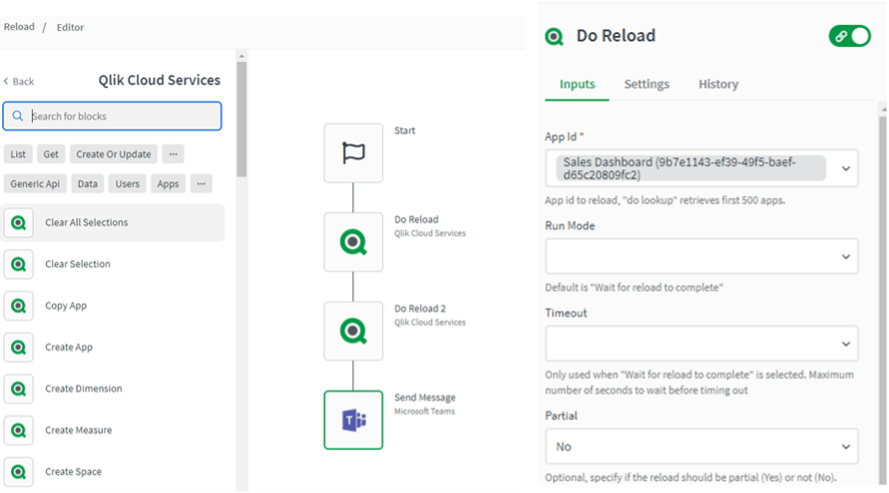This screenshot has width=889, height=493.
Task: Click the Create Measure label
Action: click(x=78, y=431)
